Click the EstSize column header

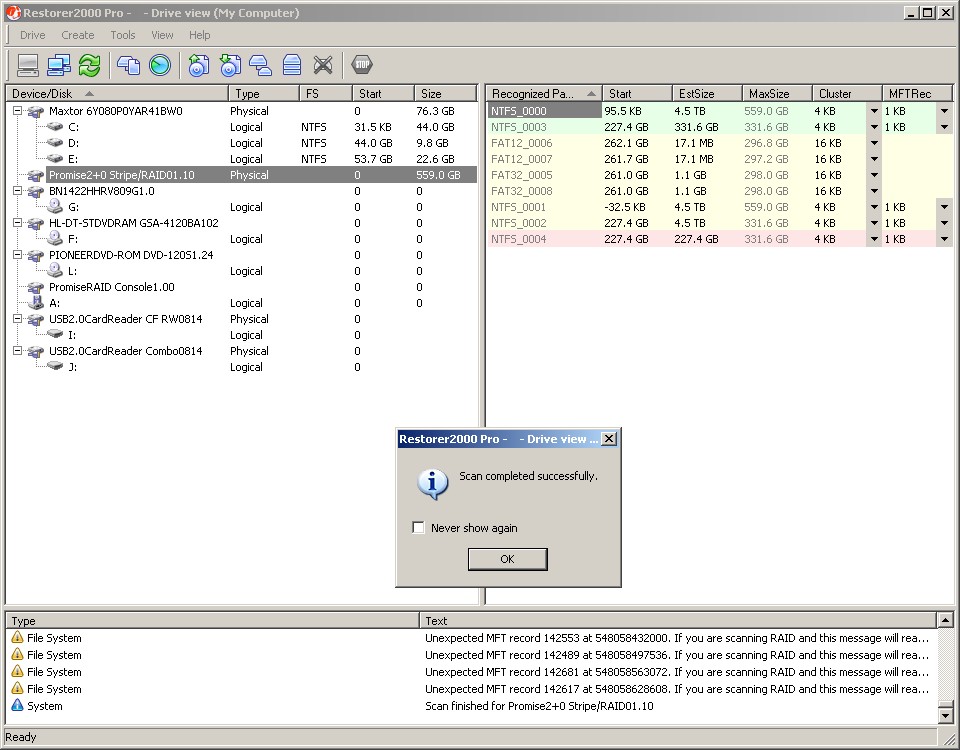(x=707, y=94)
